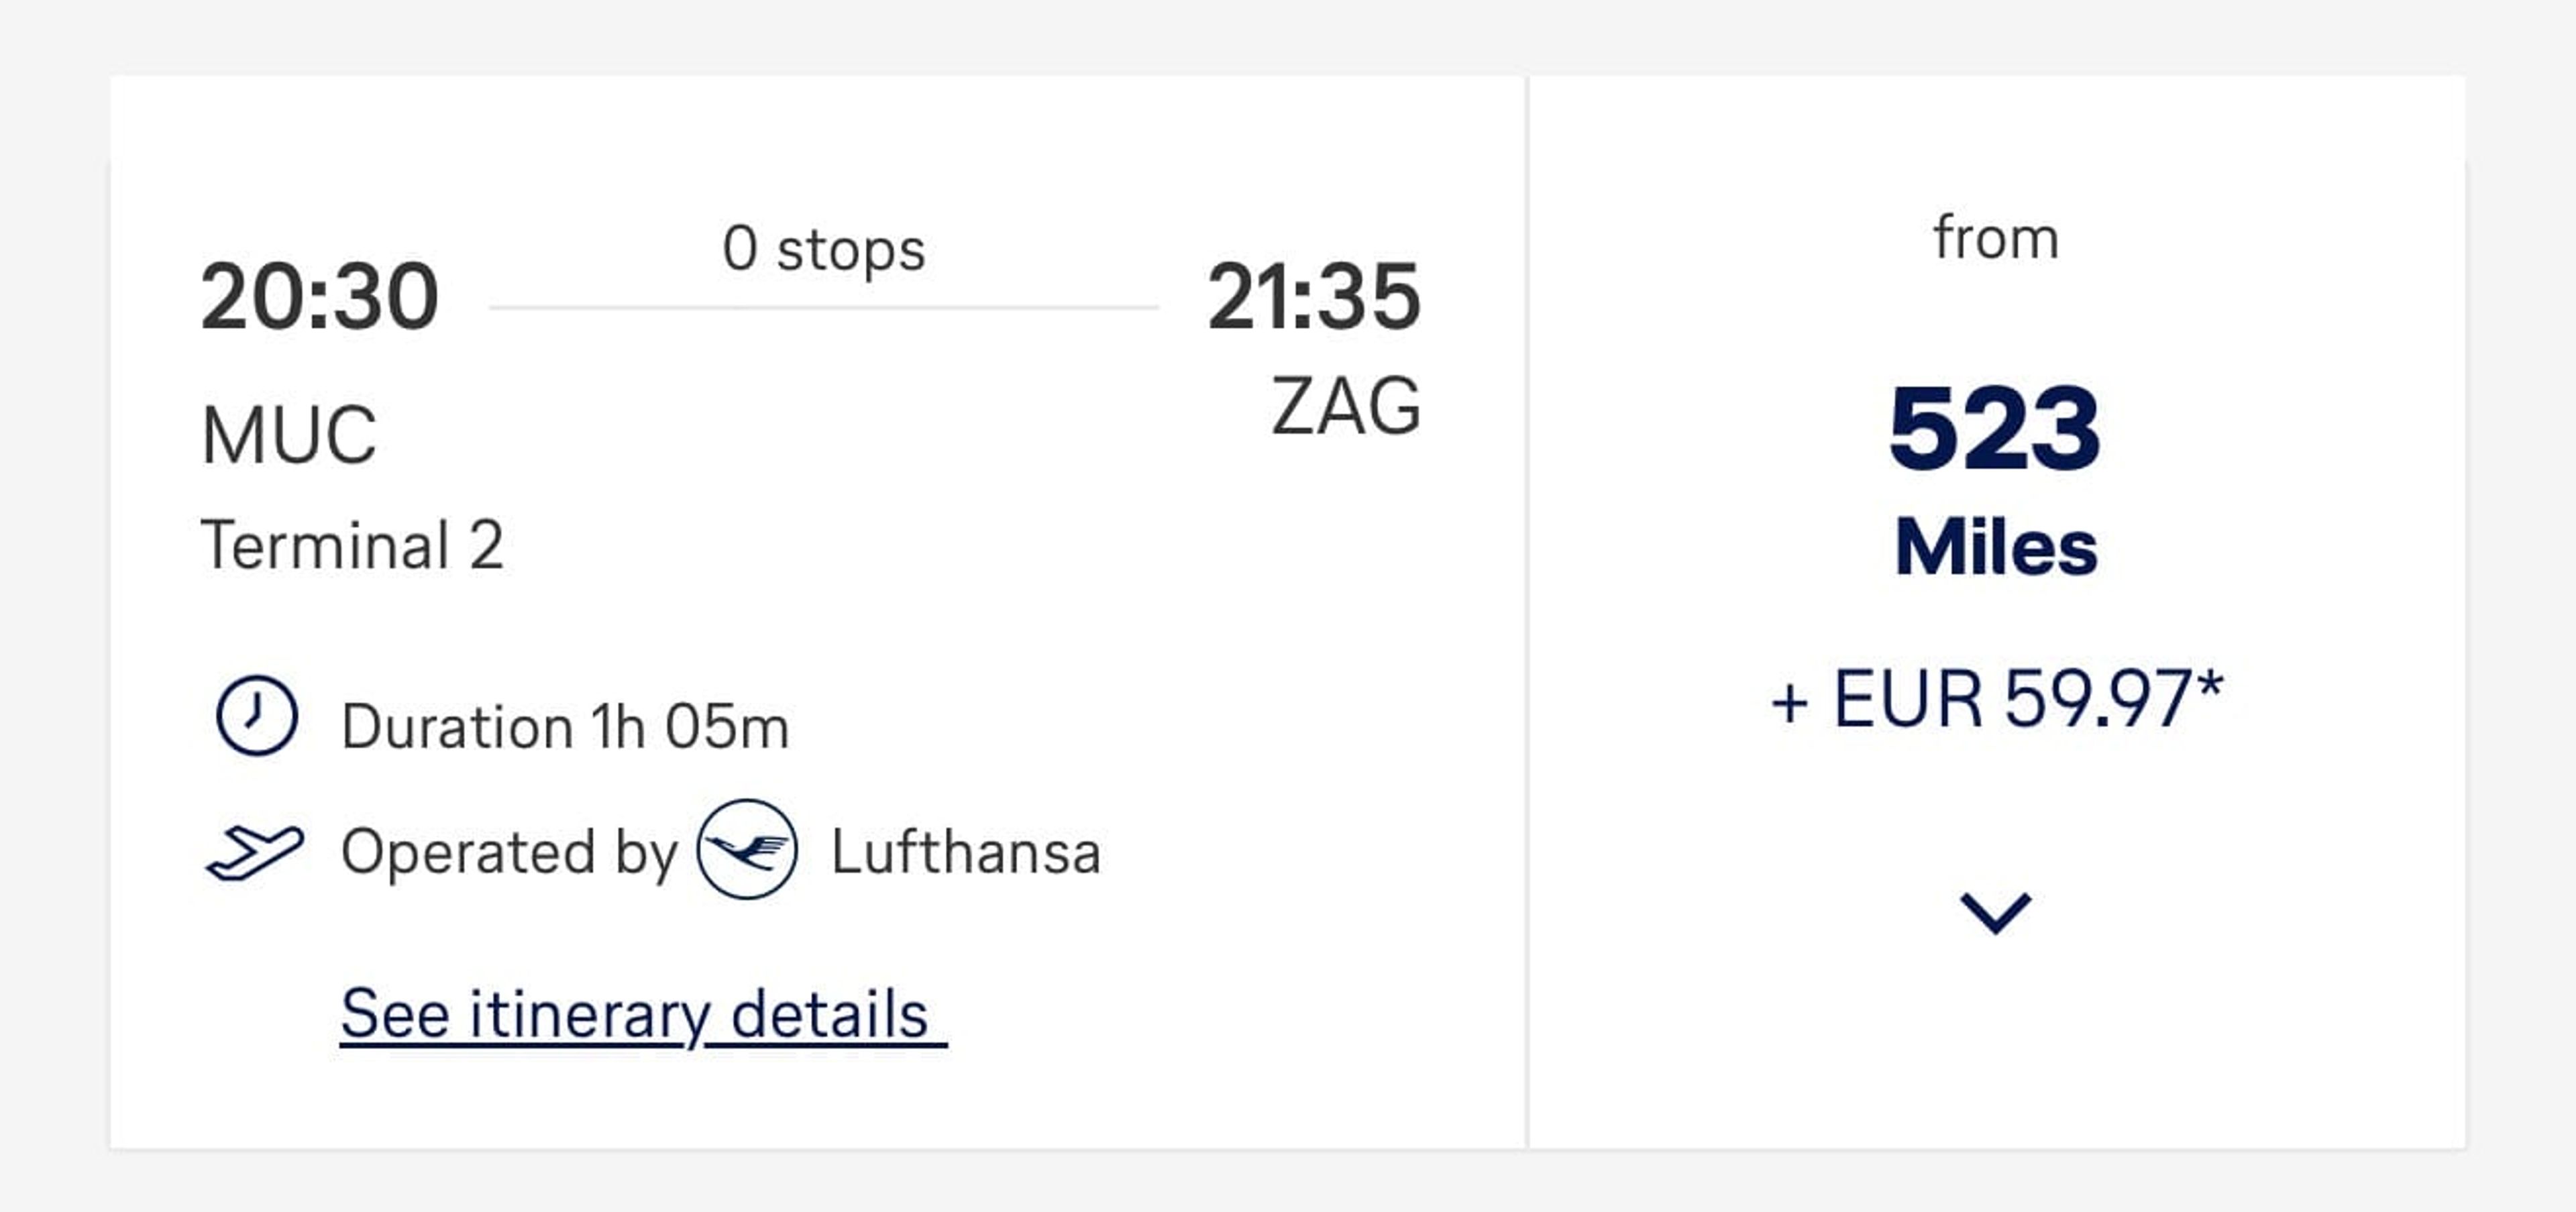This screenshot has height=1212, width=2576.
Task: Click the EUR 59.97 surcharge text
Action: [1996, 699]
